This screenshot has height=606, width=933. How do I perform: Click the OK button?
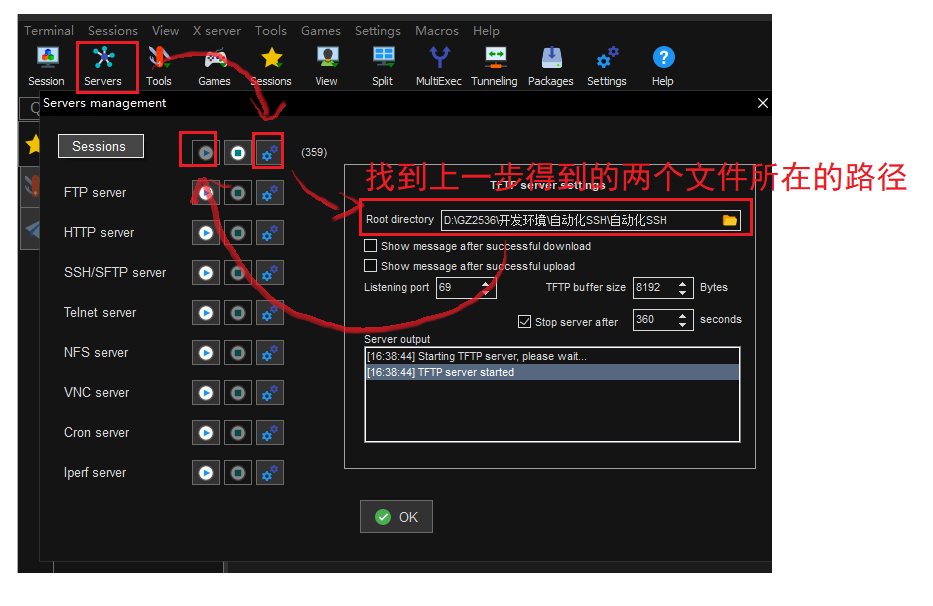396,517
